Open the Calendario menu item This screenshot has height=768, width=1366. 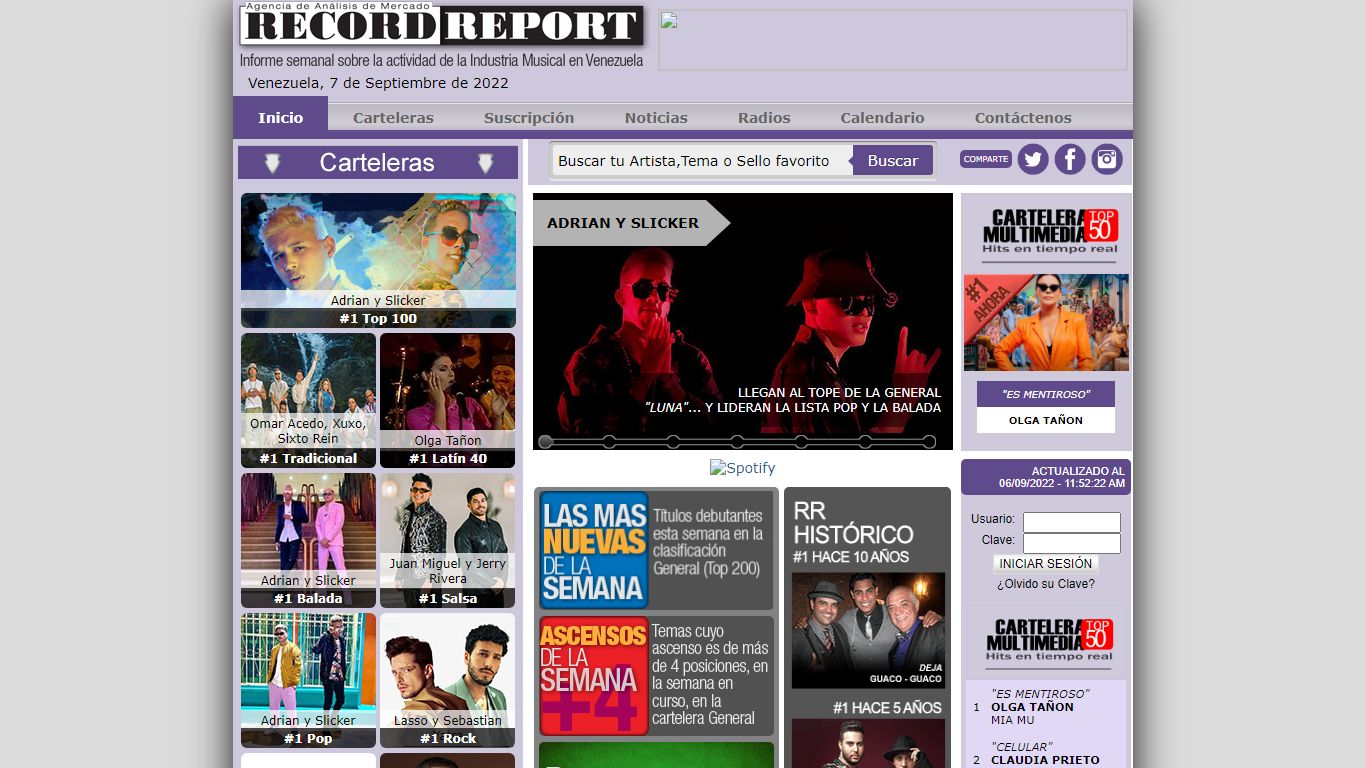pyautogui.click(x=882, y=118)
